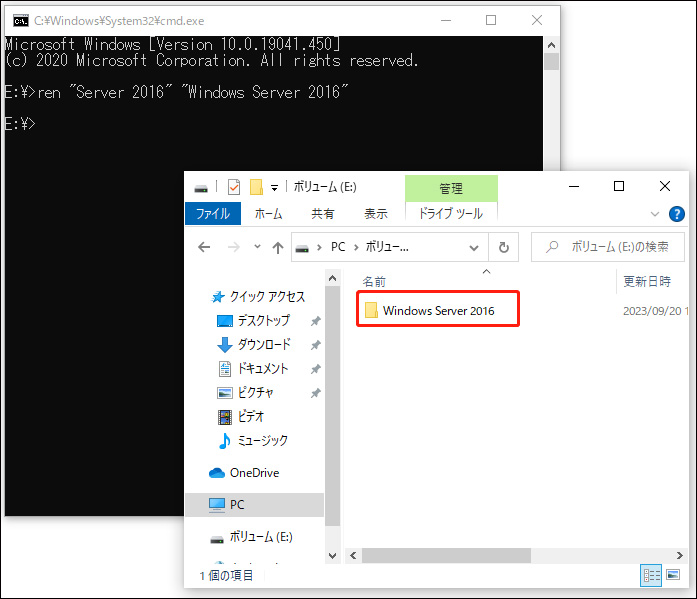Click the cmd window scroll up arrow

point(551,45)
